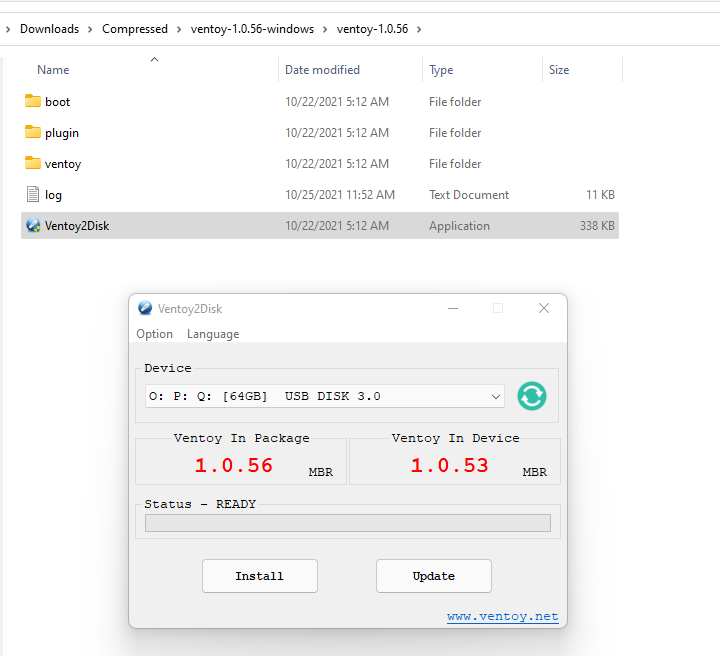Minimize the Ventoy2Disk window
This screenshot has width=720, height=656.
[x=453, y=308]
